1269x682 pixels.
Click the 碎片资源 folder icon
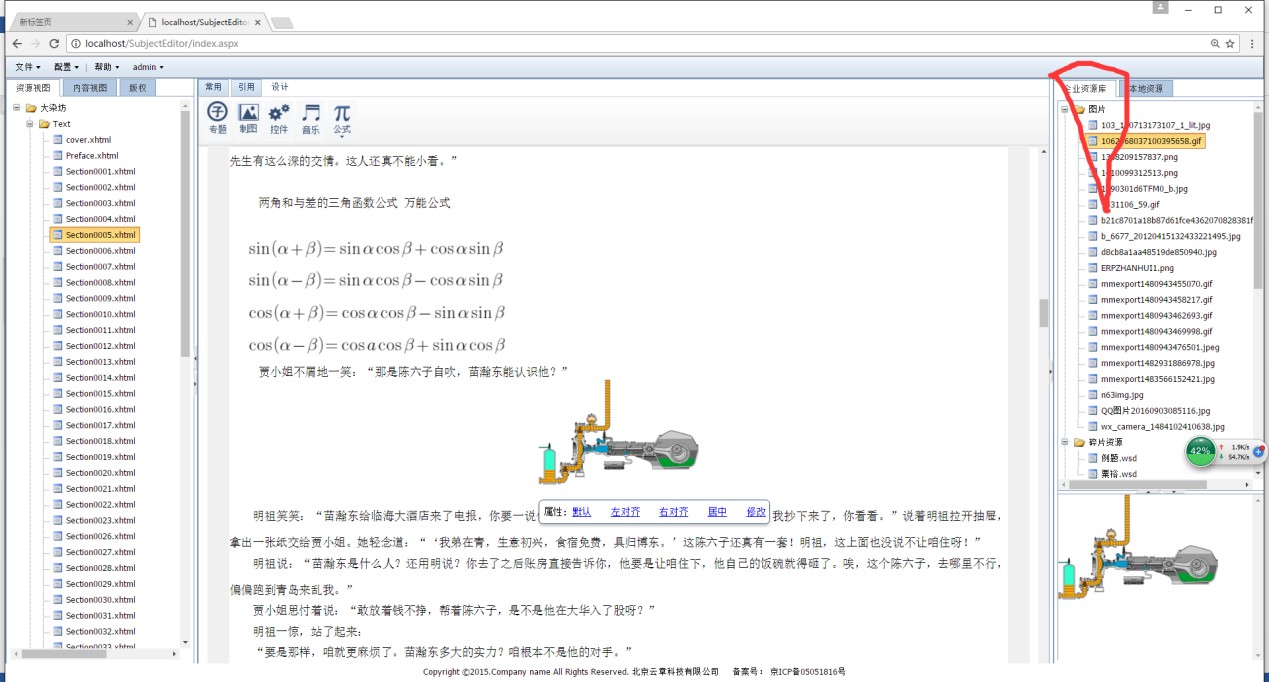click(1079, 442)
